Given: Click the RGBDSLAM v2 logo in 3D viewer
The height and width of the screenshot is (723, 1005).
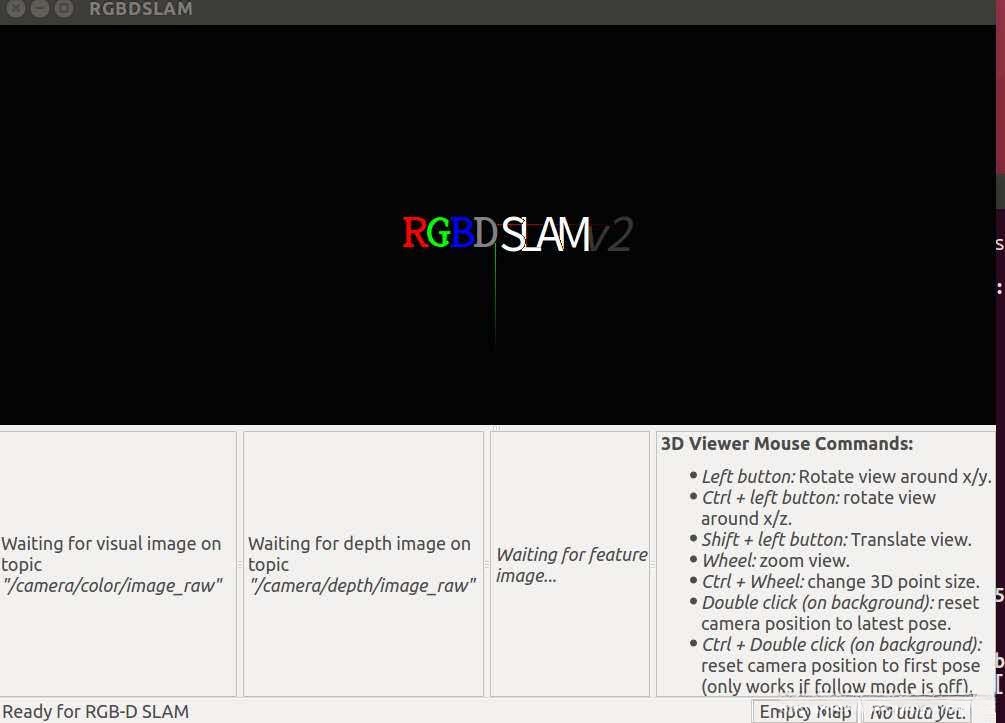Looking at the screenshot, I should coord(517,233).
